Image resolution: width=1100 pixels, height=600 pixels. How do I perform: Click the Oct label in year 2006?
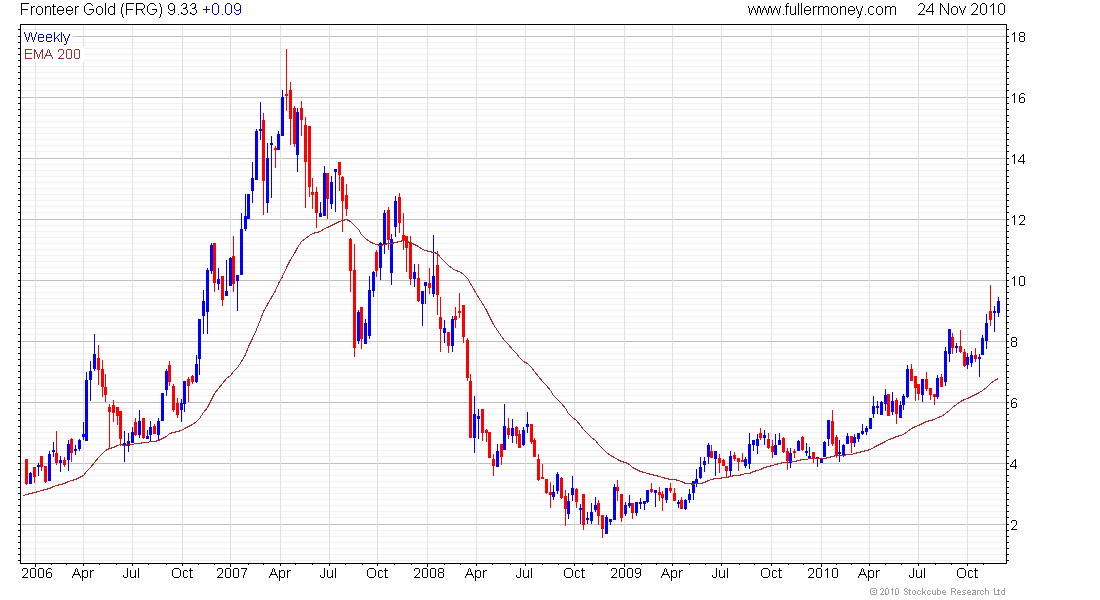tap(182, 573)
